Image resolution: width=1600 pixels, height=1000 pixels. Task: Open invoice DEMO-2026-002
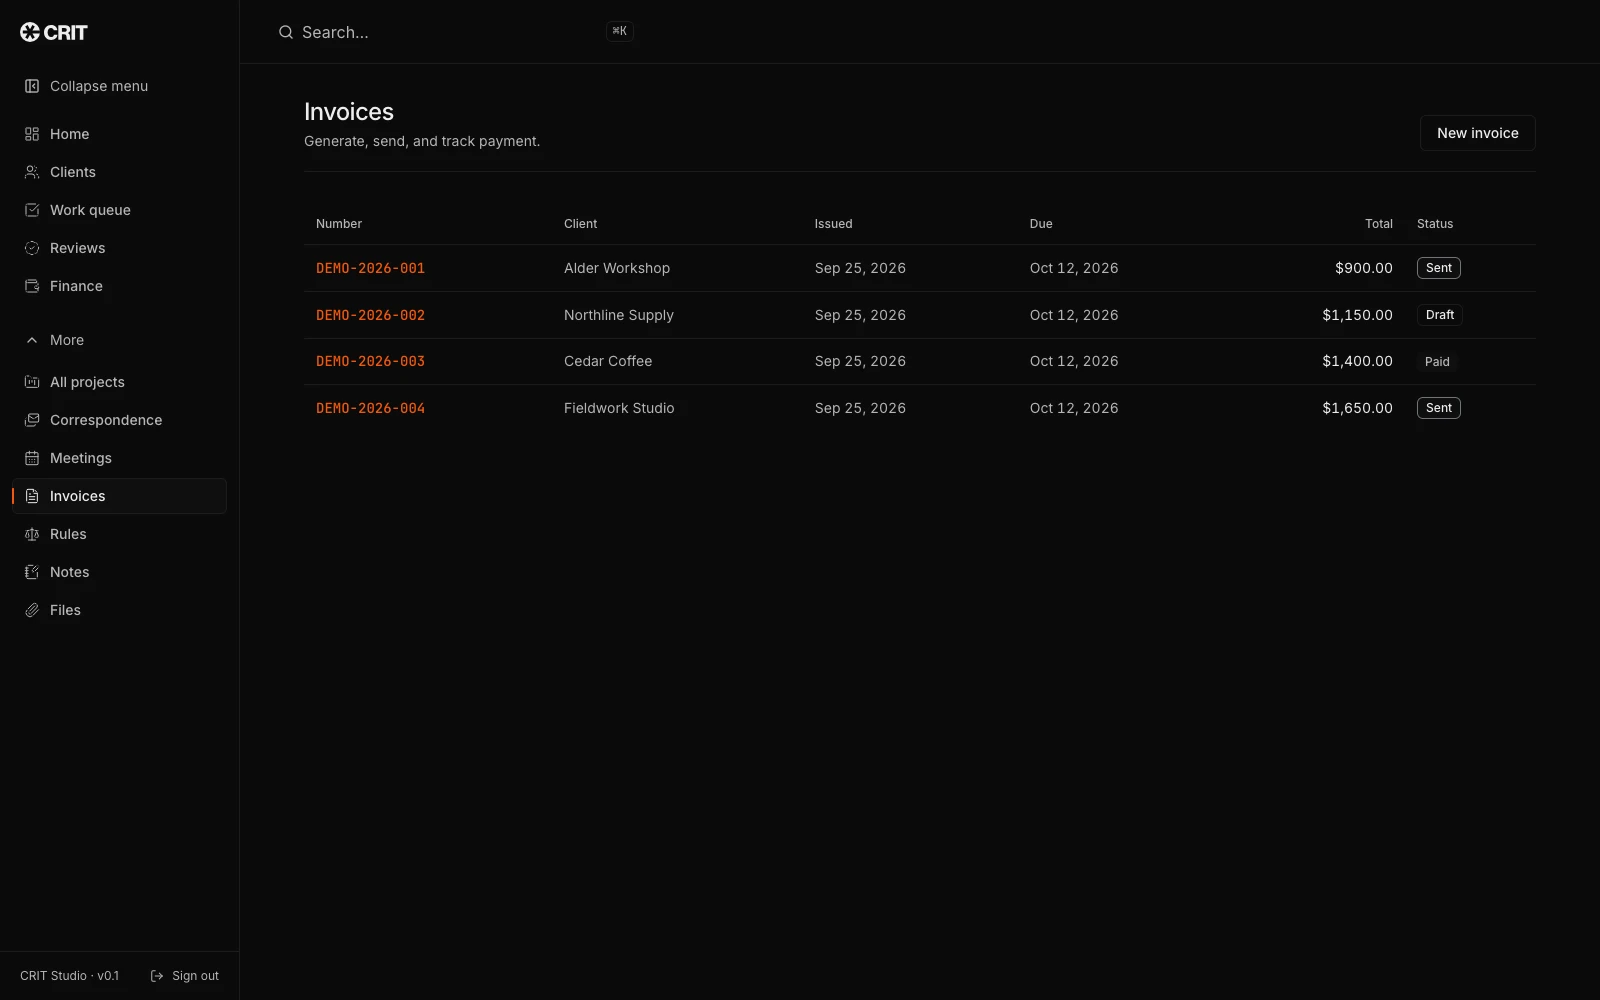click(x=370, y=315)
